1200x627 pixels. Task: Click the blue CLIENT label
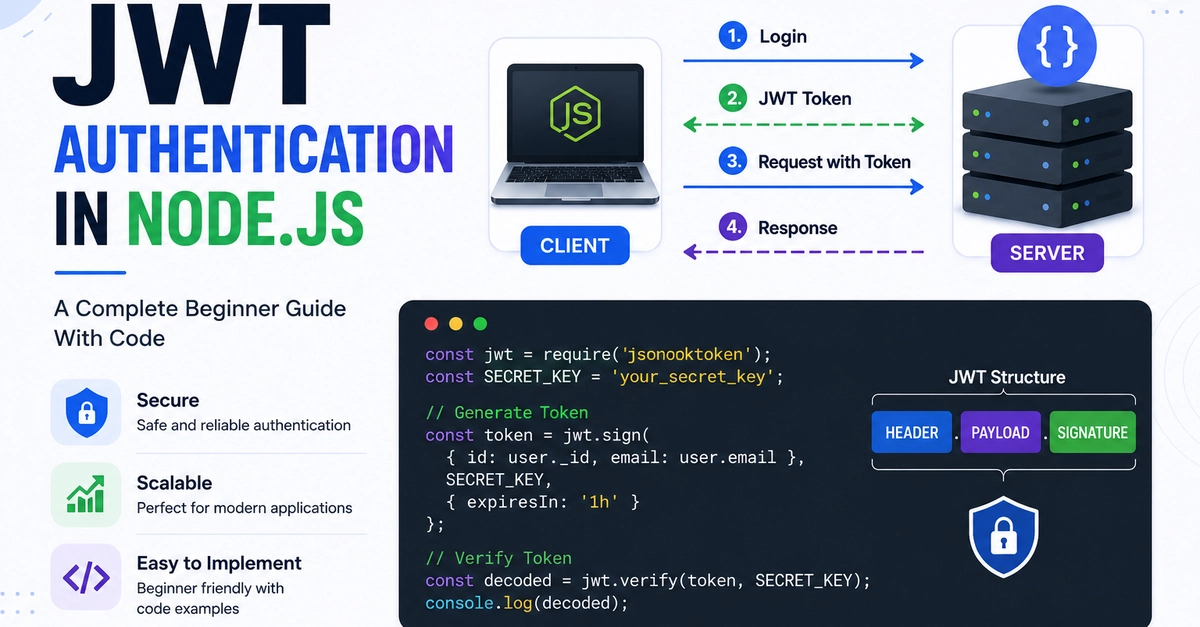[x=575, y=246]
